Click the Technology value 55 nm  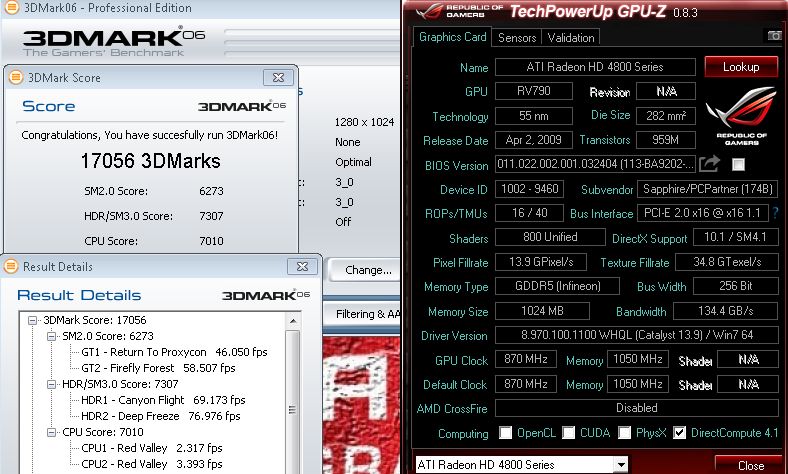coord(534,116)
